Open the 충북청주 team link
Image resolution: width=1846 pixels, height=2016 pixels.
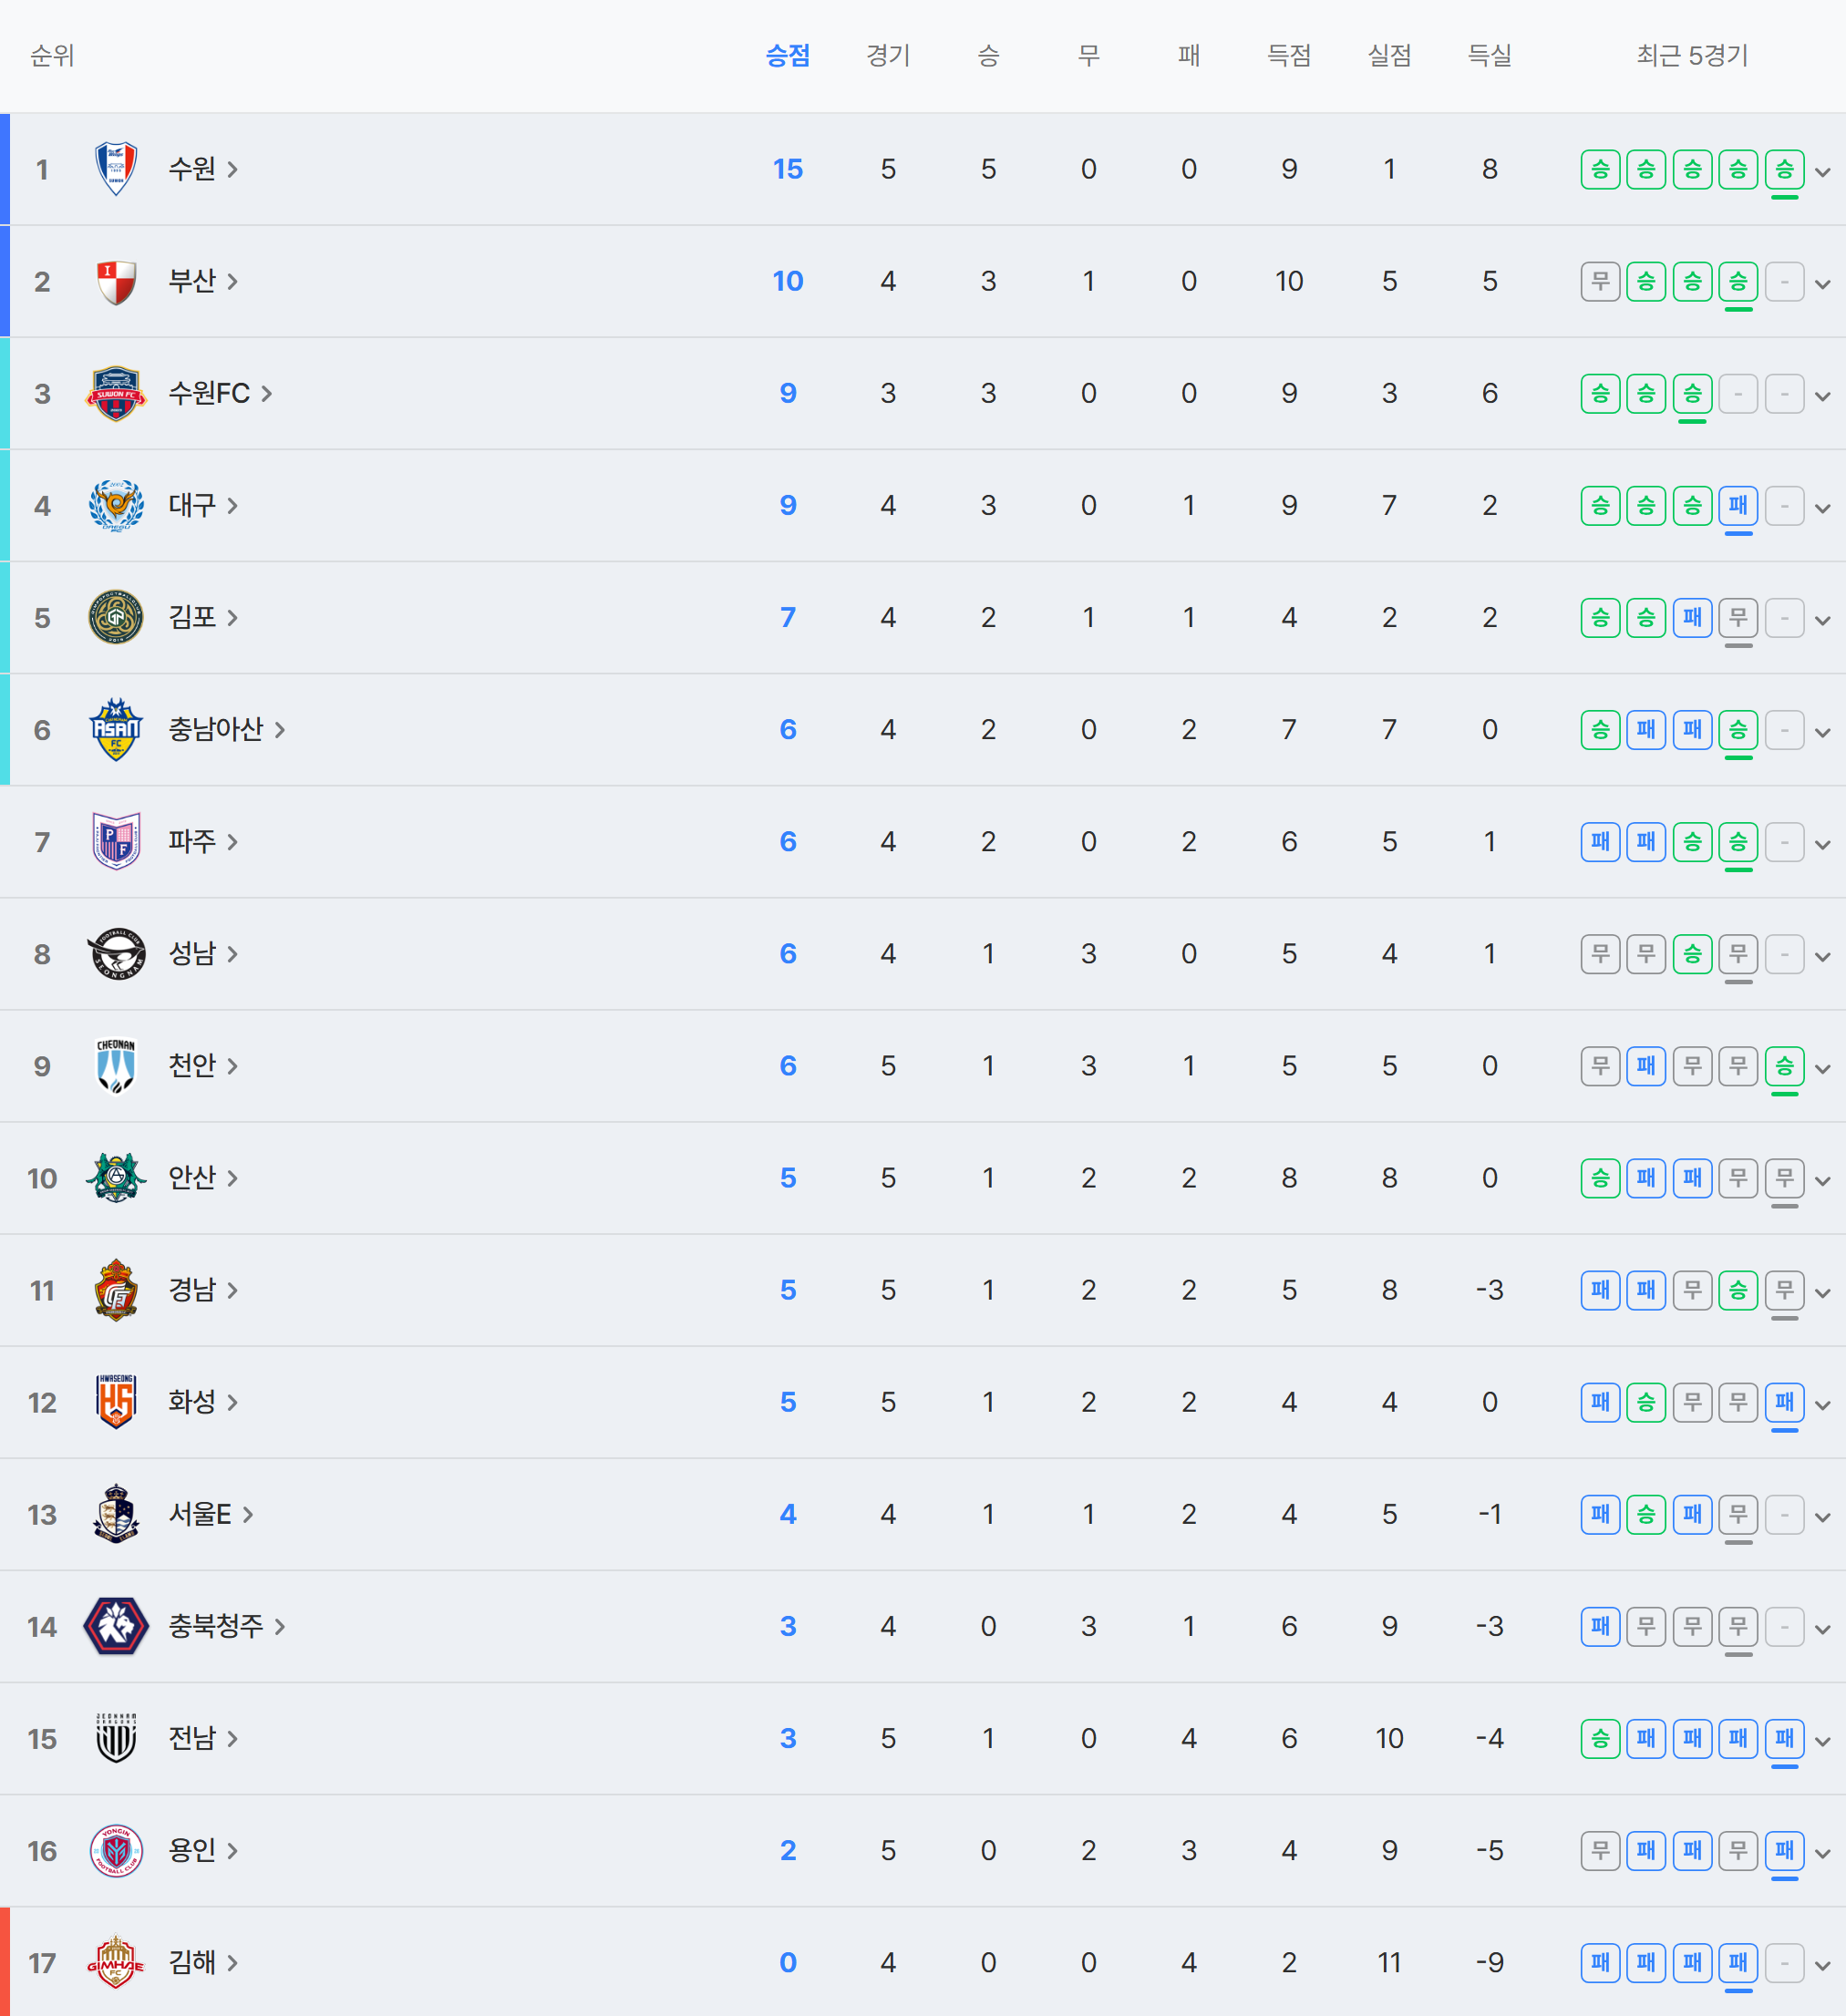point(227,1626)
